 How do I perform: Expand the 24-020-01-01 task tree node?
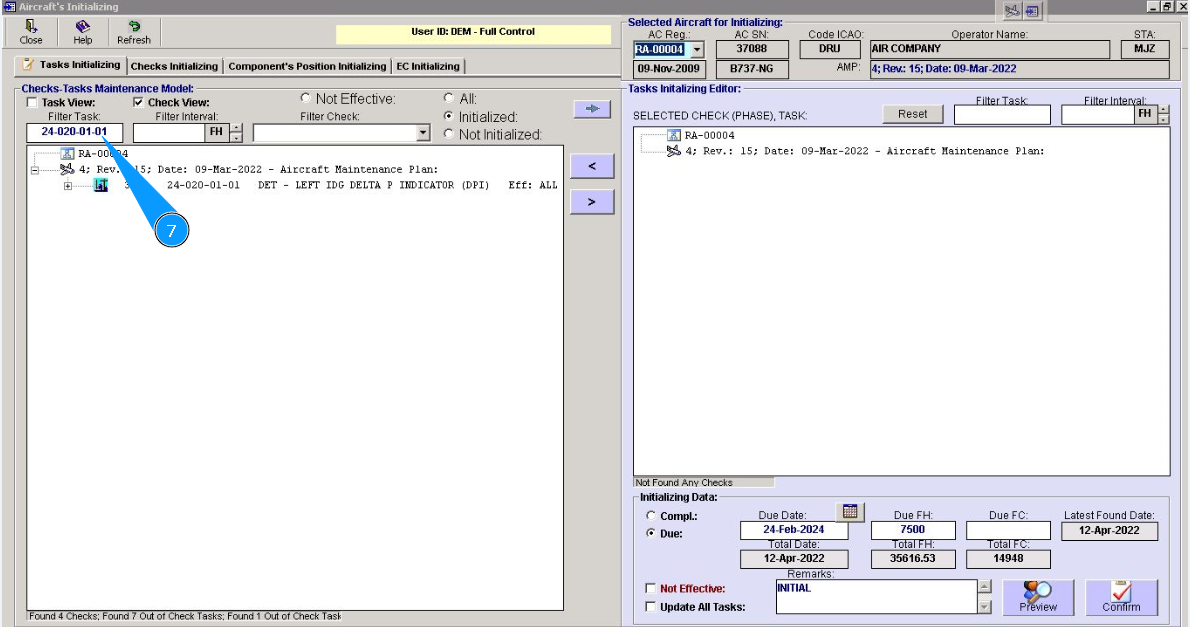[x=68, y=186]
